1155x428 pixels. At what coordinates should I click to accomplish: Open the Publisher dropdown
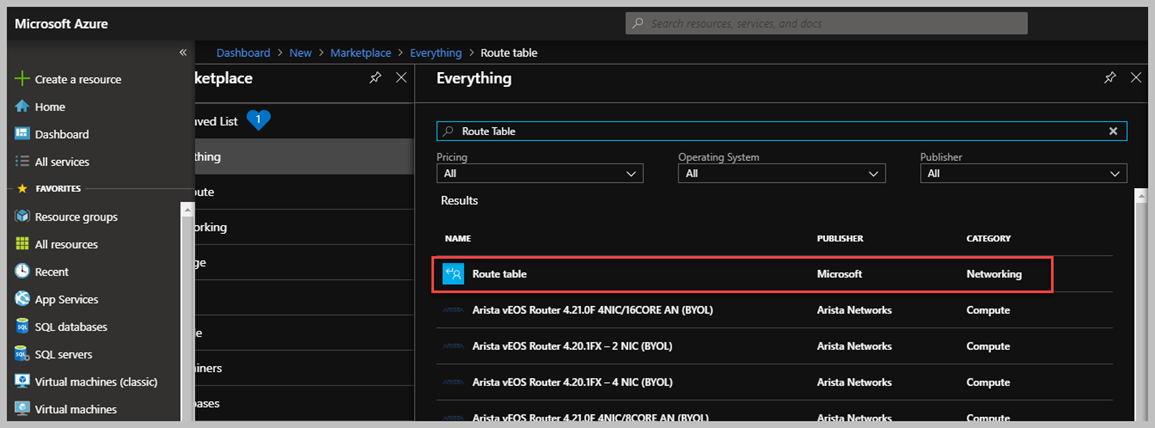point(1023,173)
